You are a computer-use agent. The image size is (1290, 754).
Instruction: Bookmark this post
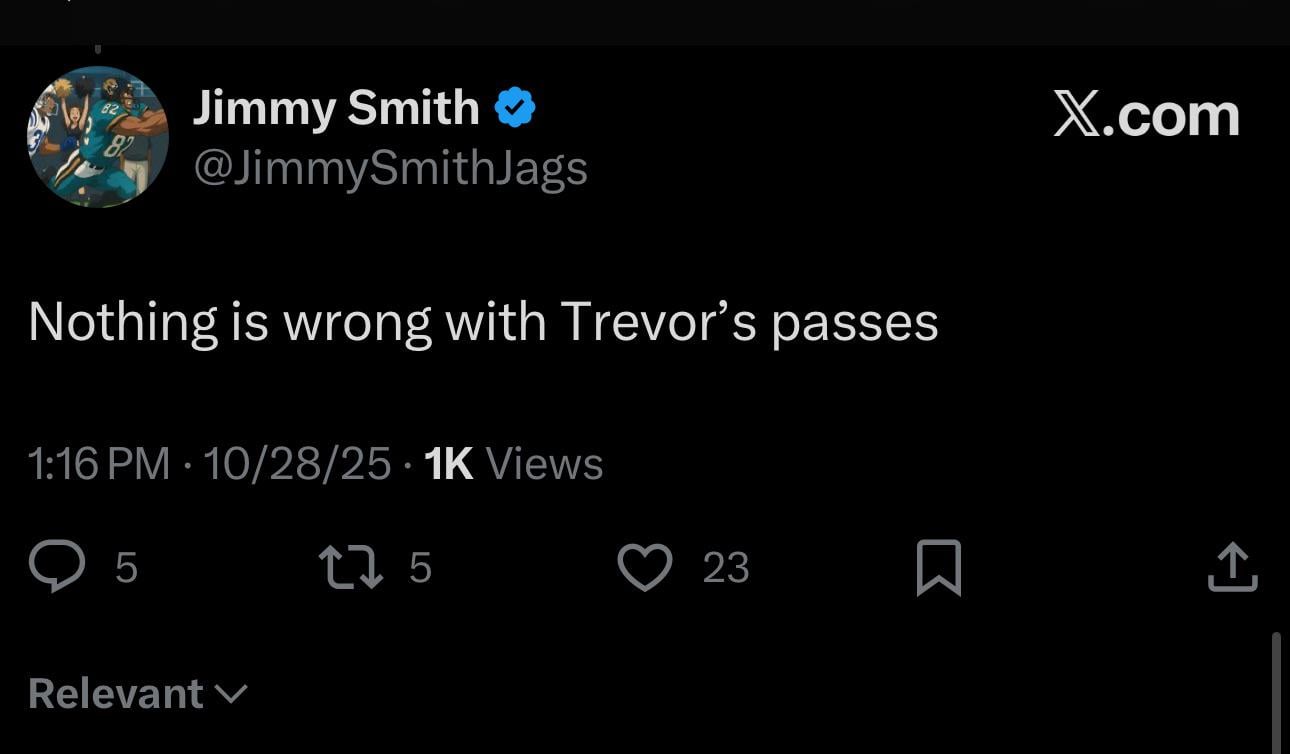[x=938, y=567]
